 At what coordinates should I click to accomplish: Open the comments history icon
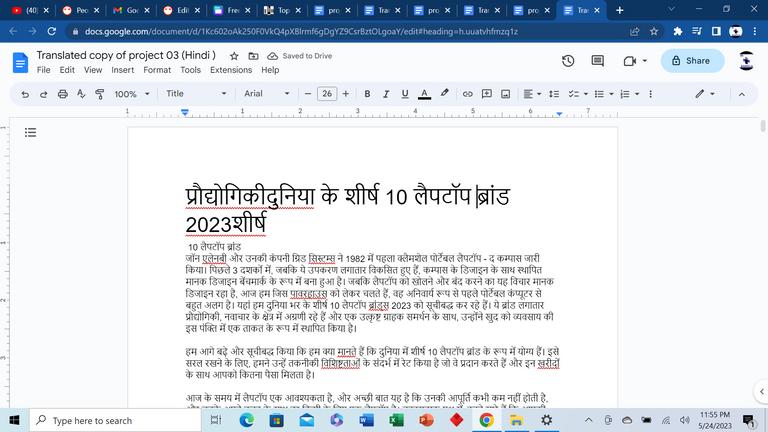click(x=596, y=61)
